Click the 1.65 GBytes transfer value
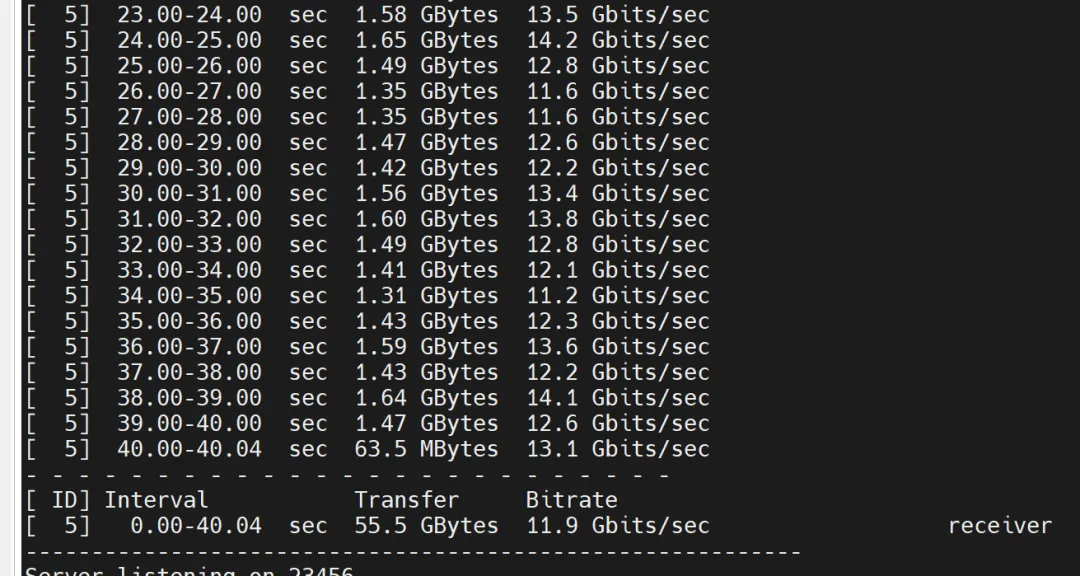 click(426, 41)
